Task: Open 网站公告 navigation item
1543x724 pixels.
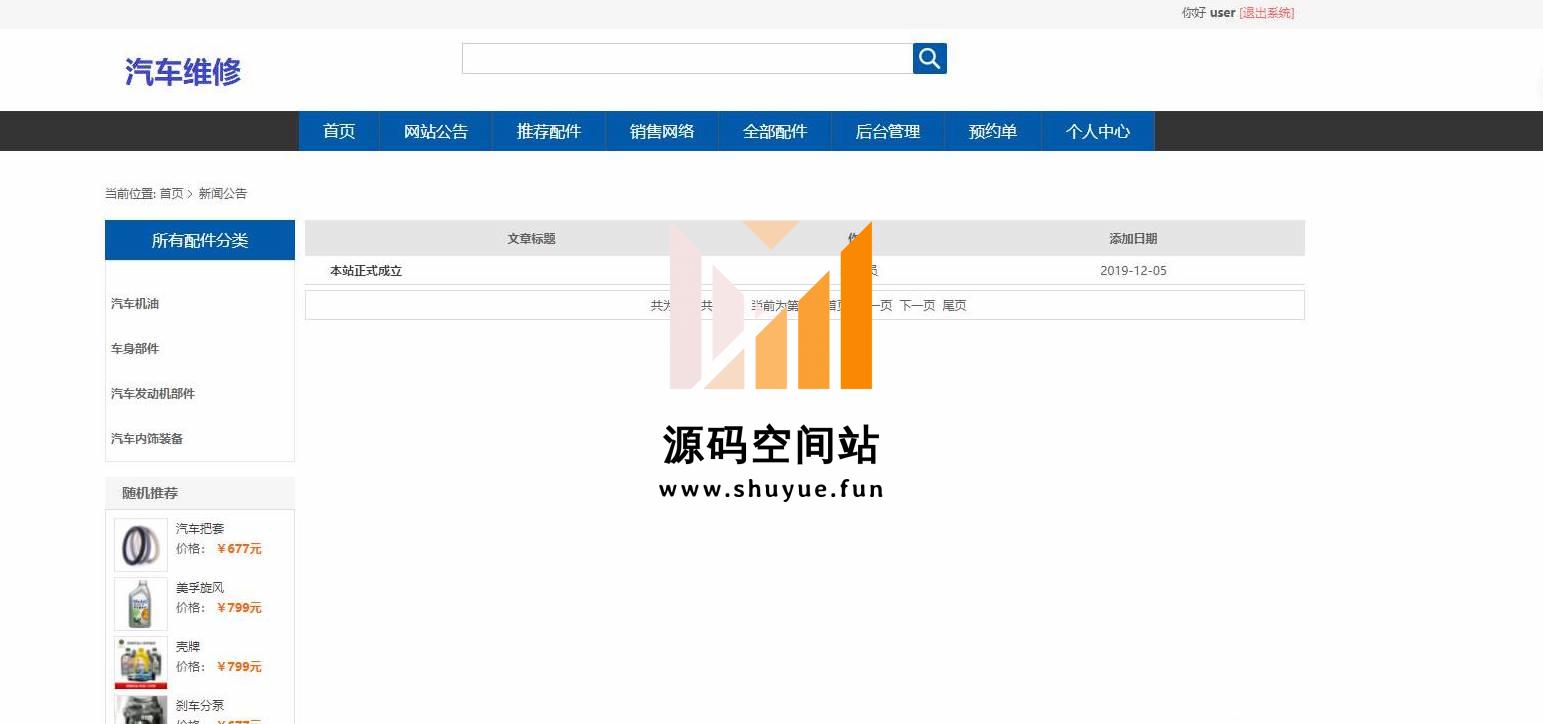Action: (x=436, y=131)
